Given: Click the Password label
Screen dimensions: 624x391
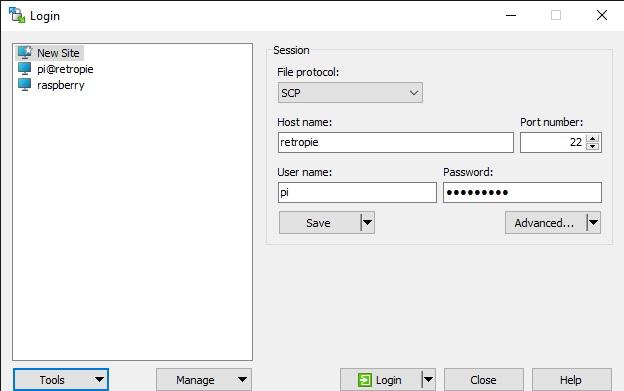Looking at the screenshot, I should point(468,172).
